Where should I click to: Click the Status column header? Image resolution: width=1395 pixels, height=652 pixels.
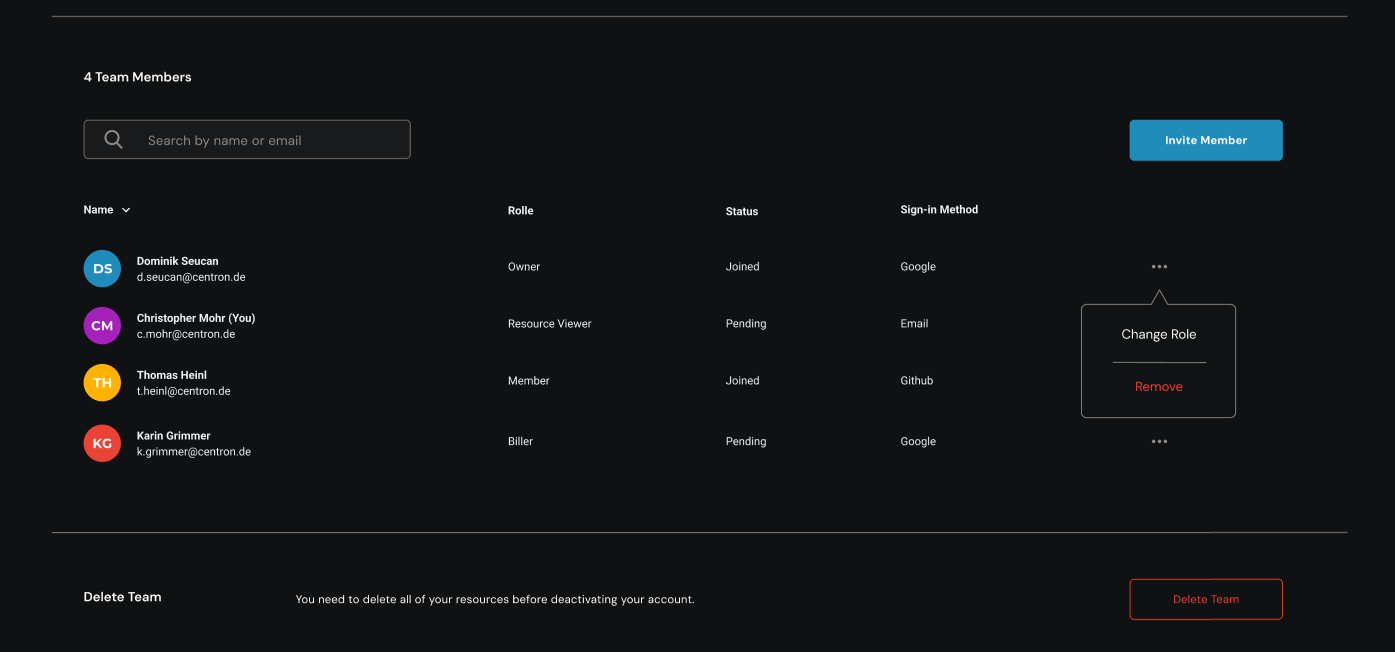tap(742, 212)
